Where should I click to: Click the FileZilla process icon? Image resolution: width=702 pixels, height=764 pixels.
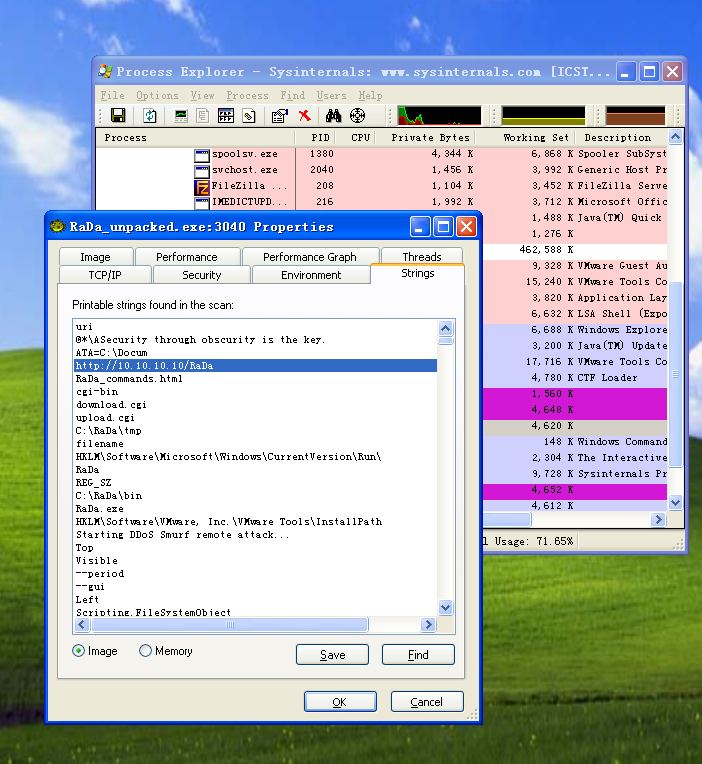point(202,186)
